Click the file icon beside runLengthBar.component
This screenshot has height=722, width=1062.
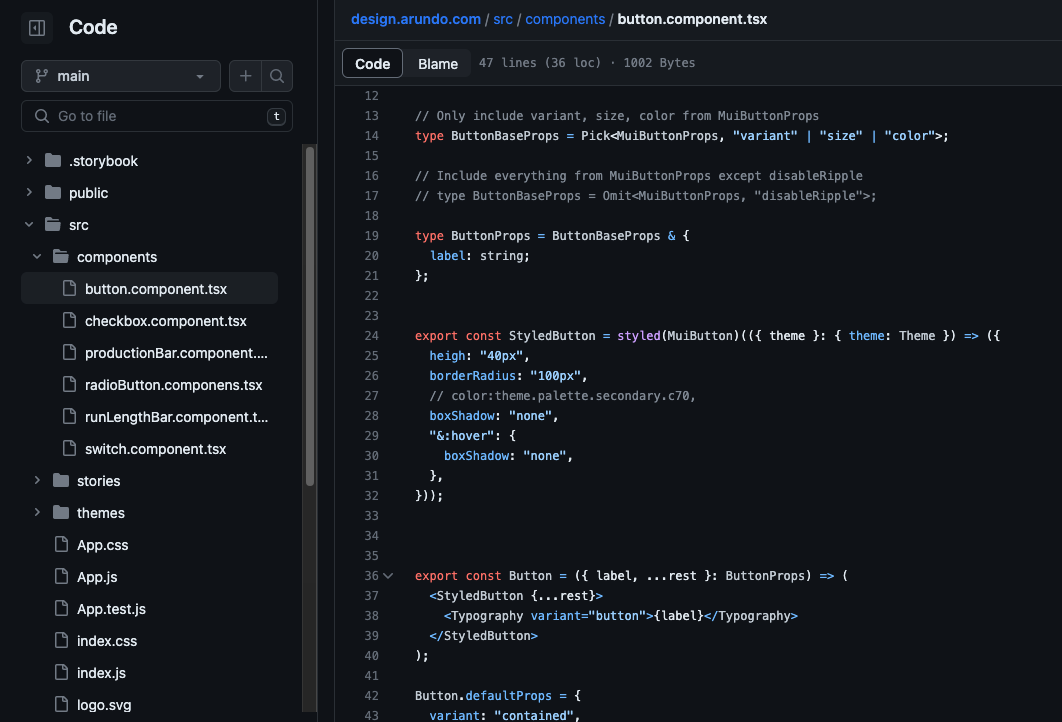click(69, 417)
